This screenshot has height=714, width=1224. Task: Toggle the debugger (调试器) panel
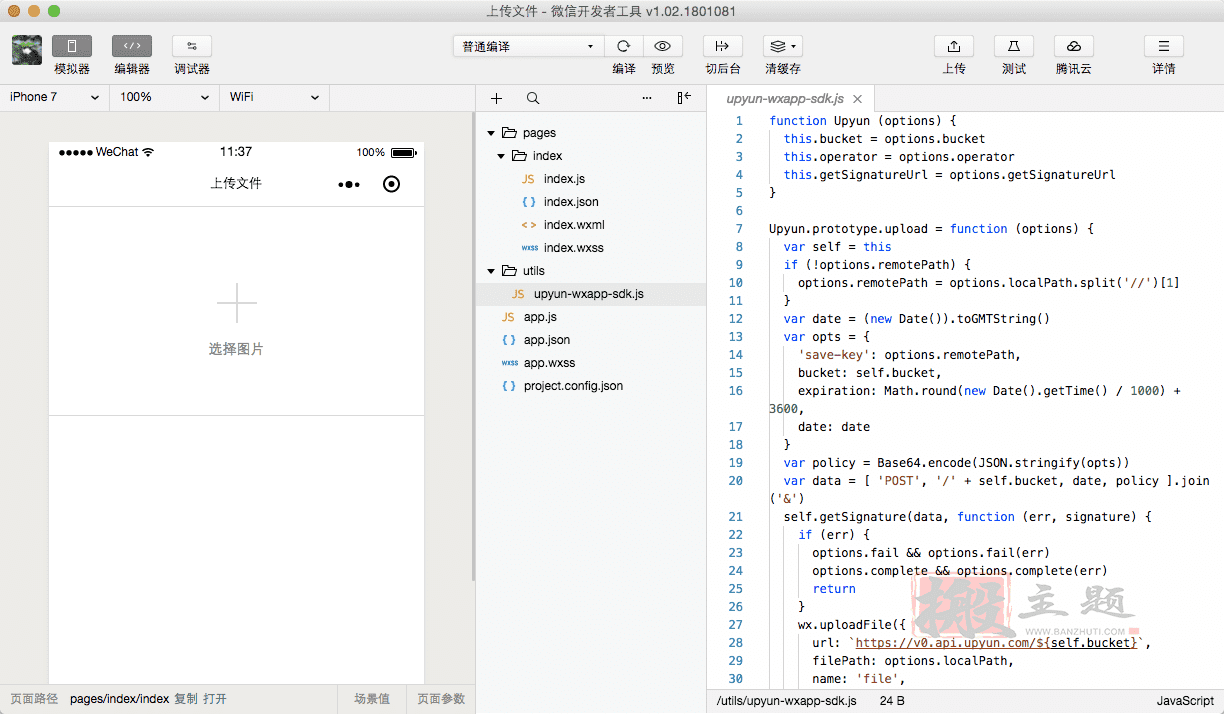coord(192,46)
